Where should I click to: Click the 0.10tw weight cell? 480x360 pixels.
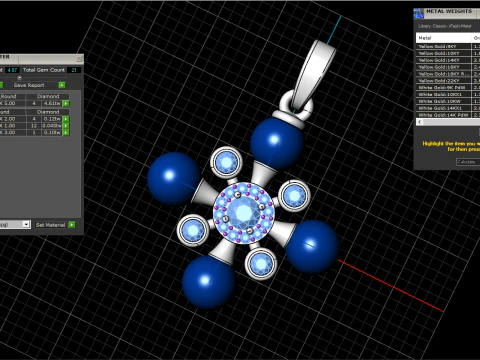pos(52,133)
